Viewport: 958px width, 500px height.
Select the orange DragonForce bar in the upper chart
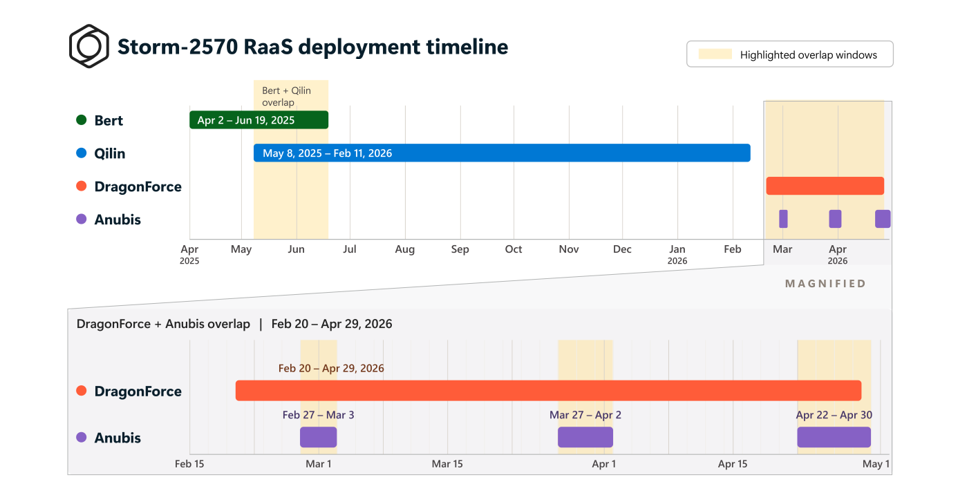825,186
